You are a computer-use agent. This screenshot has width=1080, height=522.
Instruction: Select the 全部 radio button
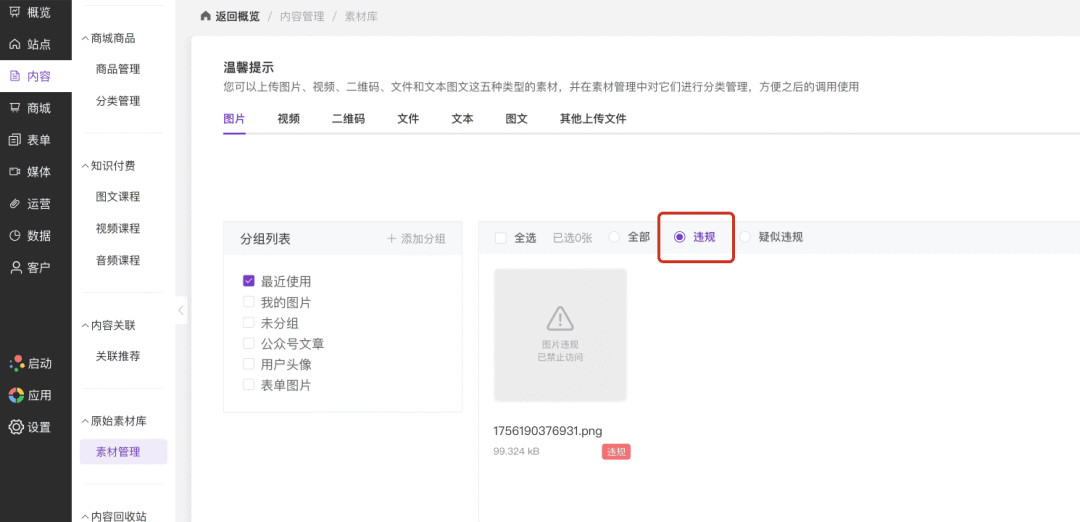click(x=614, y=237)
